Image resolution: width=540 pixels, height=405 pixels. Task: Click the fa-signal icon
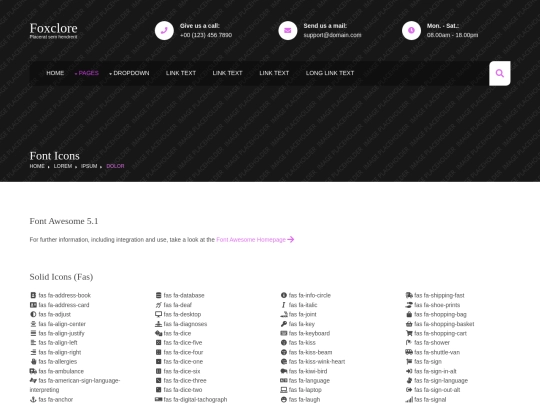pyautogui.click(x=409, y=399)
